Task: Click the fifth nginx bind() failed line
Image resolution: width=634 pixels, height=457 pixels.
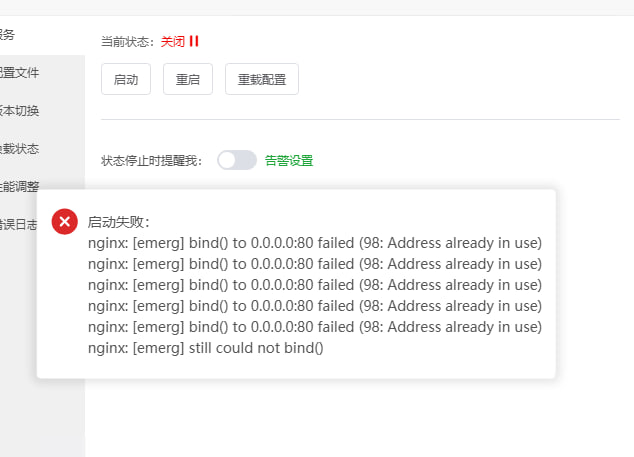Action: (x=315, y=327)
